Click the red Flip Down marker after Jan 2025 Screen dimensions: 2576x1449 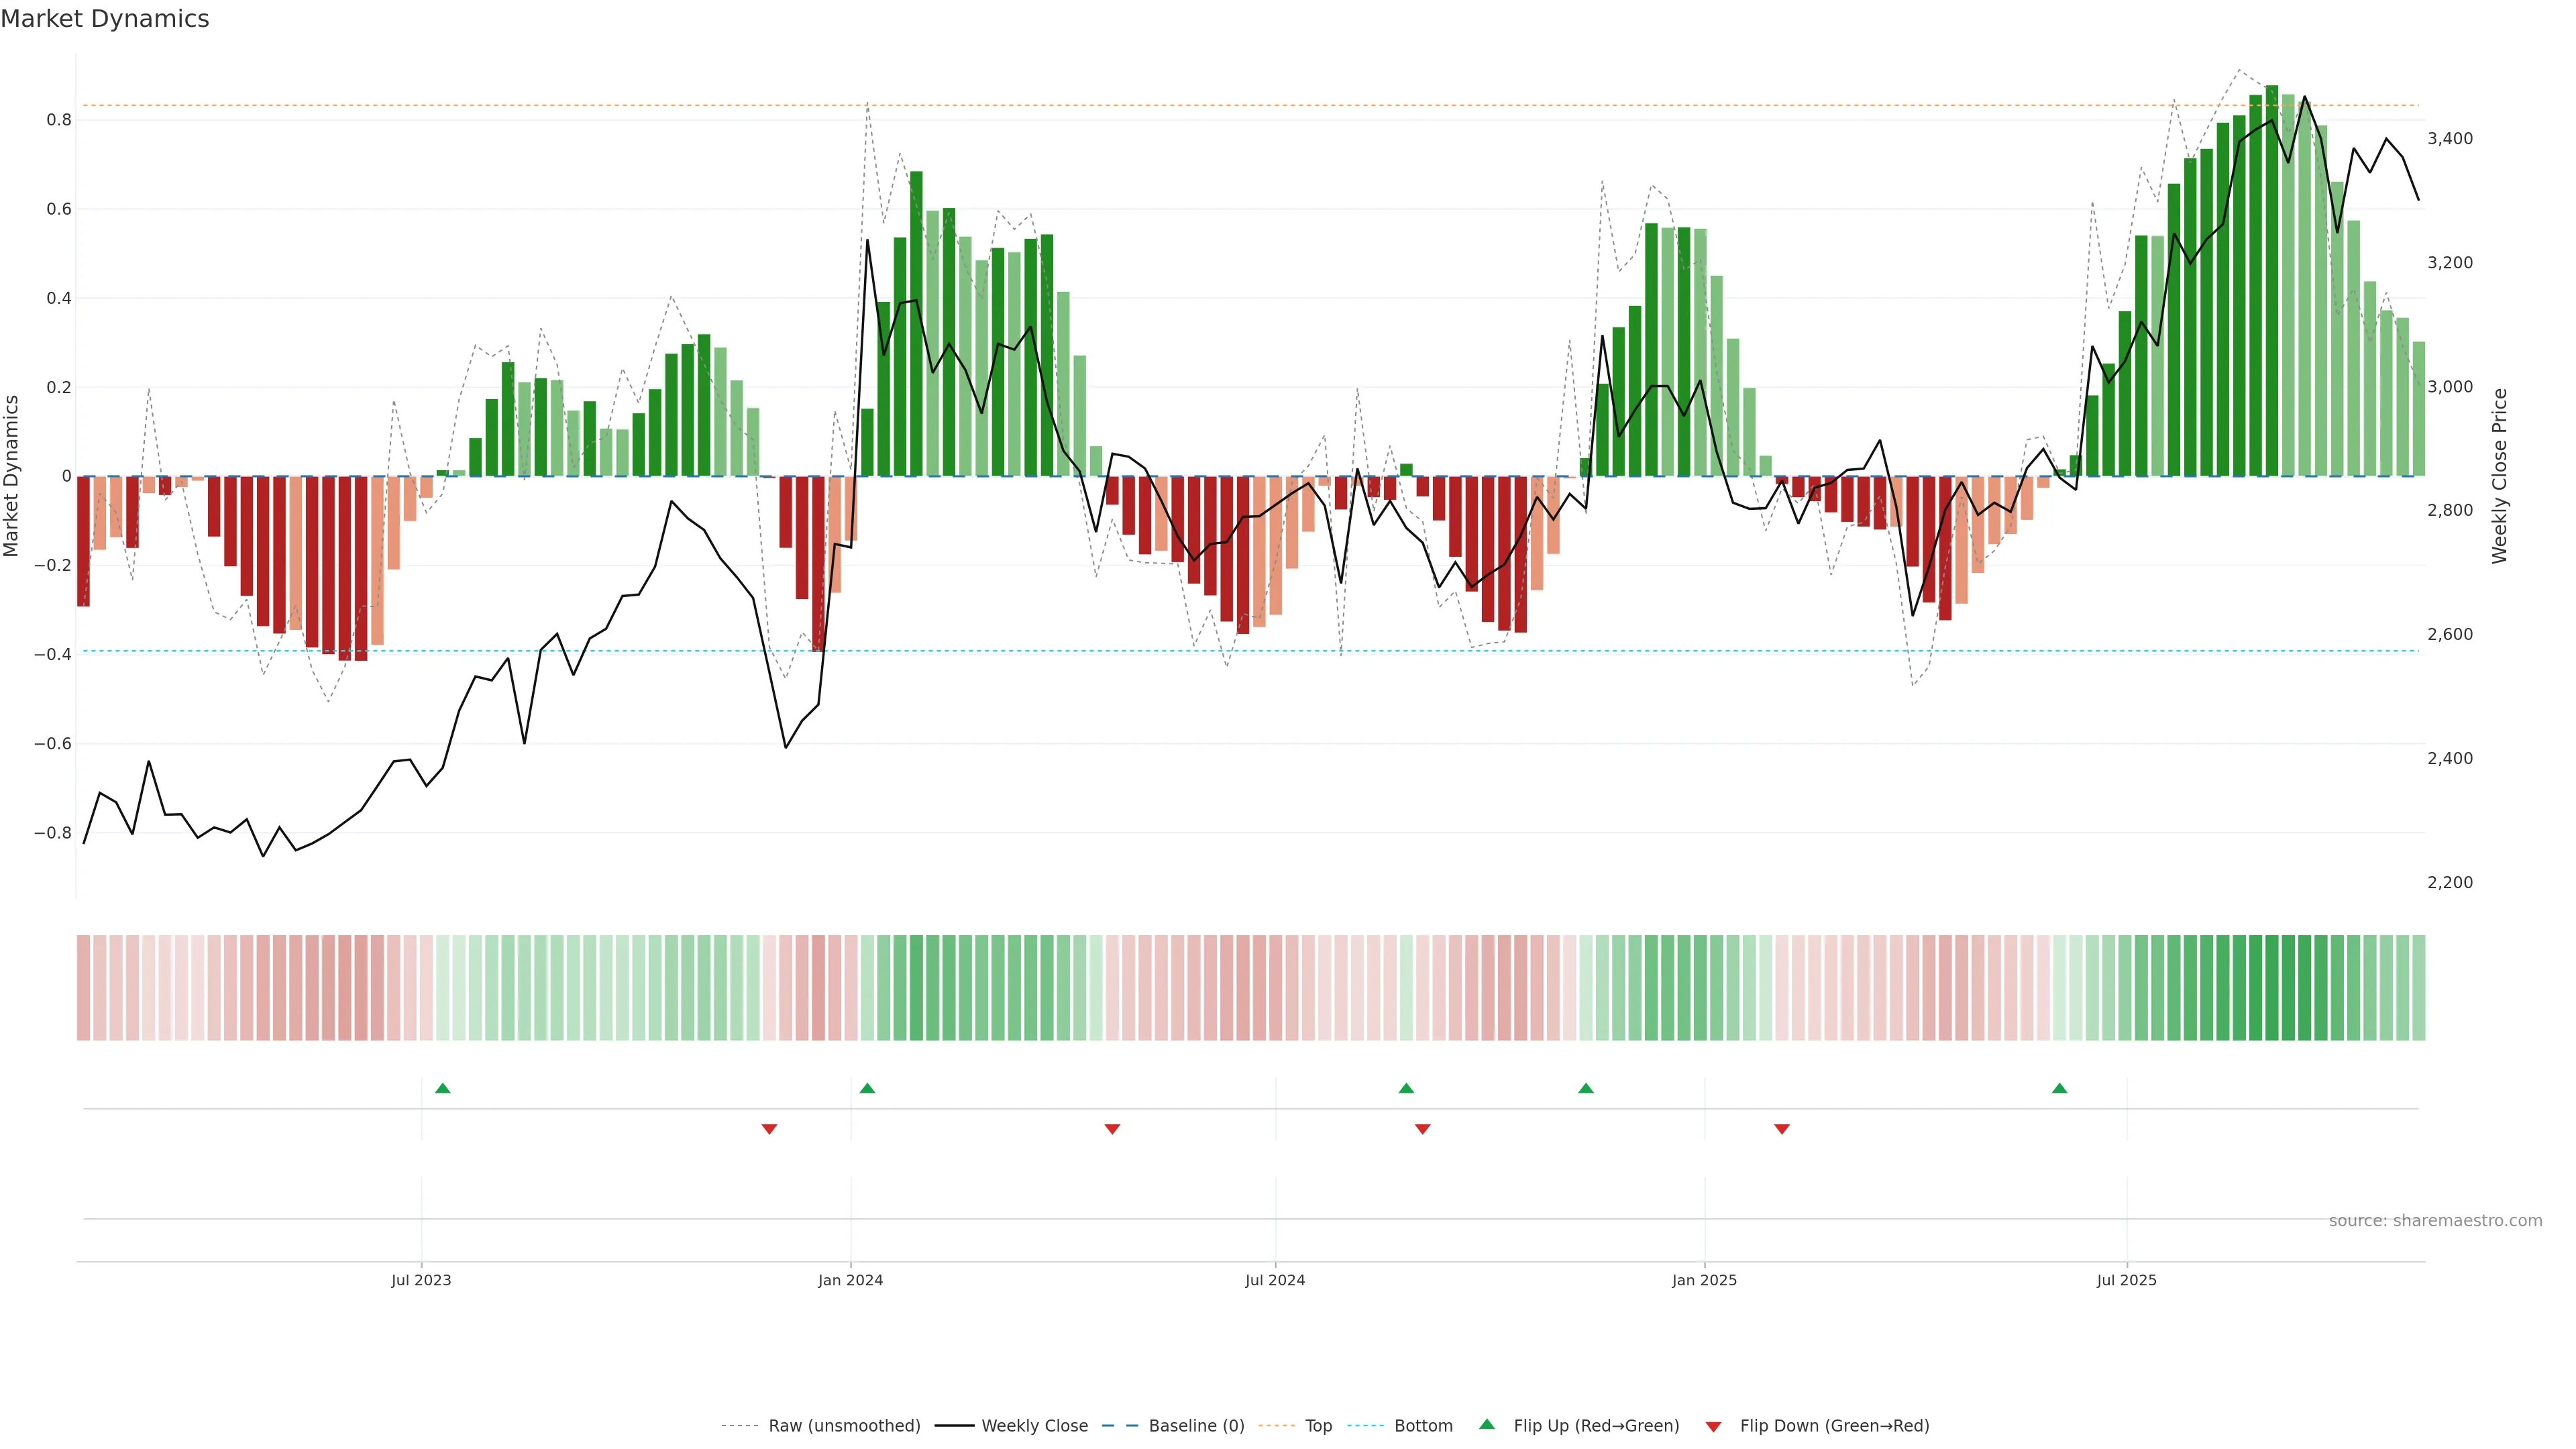tap(1781, 1129)
